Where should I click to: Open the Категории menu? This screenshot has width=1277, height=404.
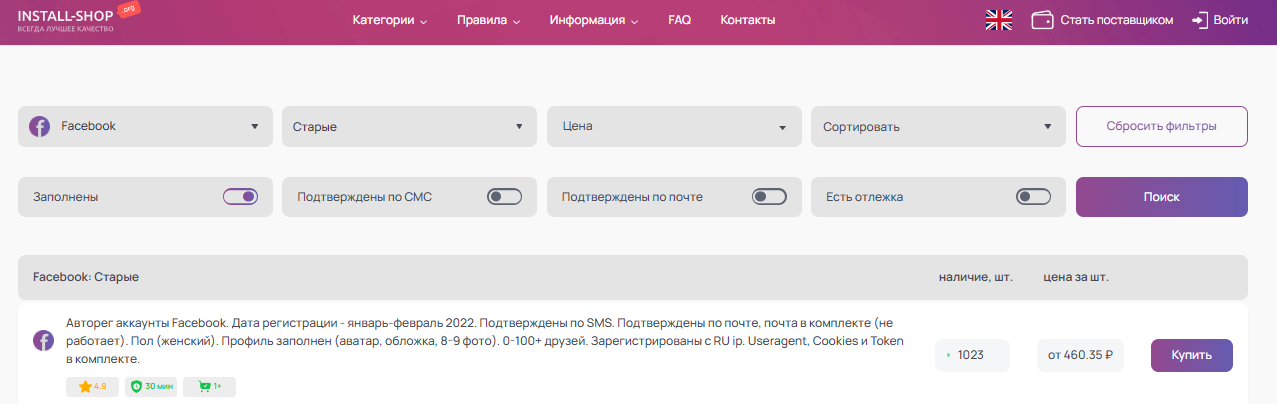390,20
